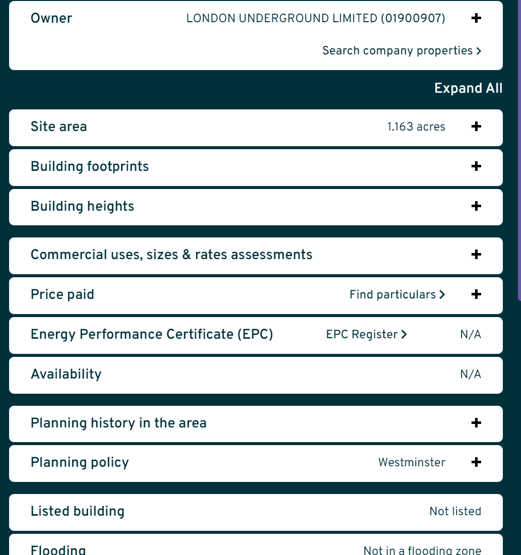Expand Planning policy plus icon
Screen dimensions: 521x555
(476, 462)
